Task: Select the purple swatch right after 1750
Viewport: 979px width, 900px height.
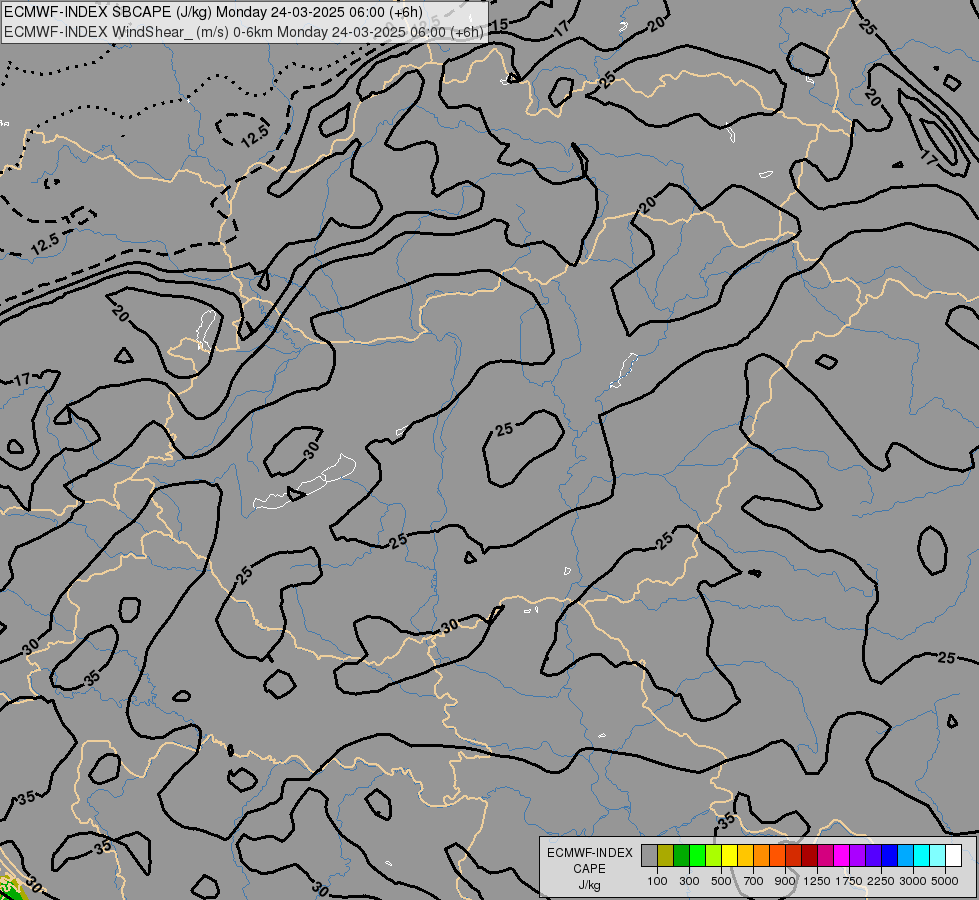Action: pyautogui.click(x=857, y=856)
